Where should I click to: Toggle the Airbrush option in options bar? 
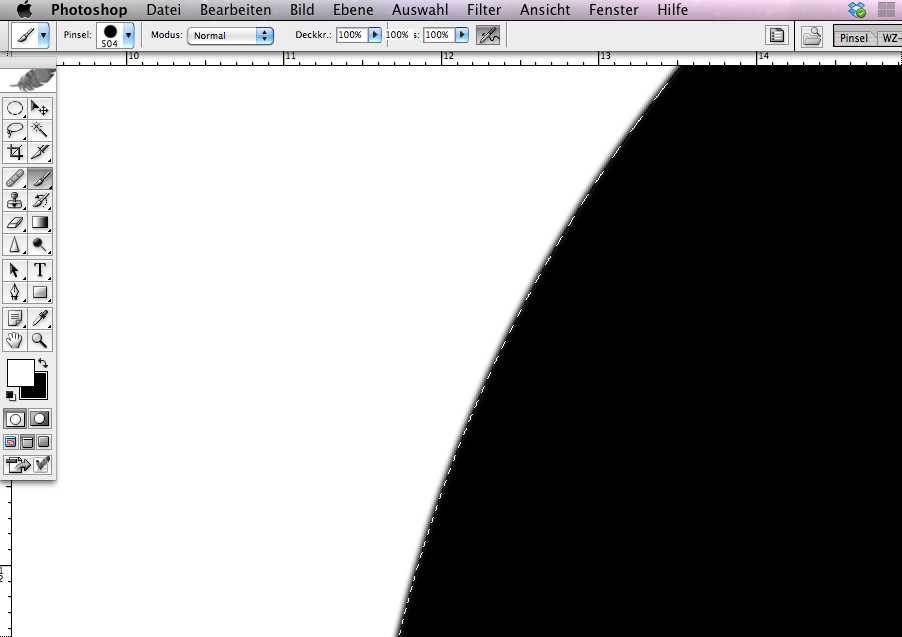click(488, 35)
